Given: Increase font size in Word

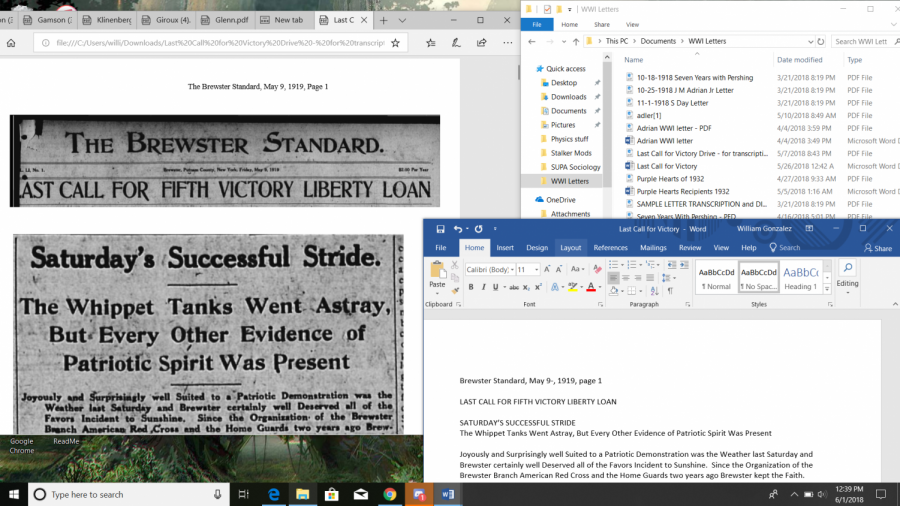Looking at the screenshot, I should pos(547,269).
